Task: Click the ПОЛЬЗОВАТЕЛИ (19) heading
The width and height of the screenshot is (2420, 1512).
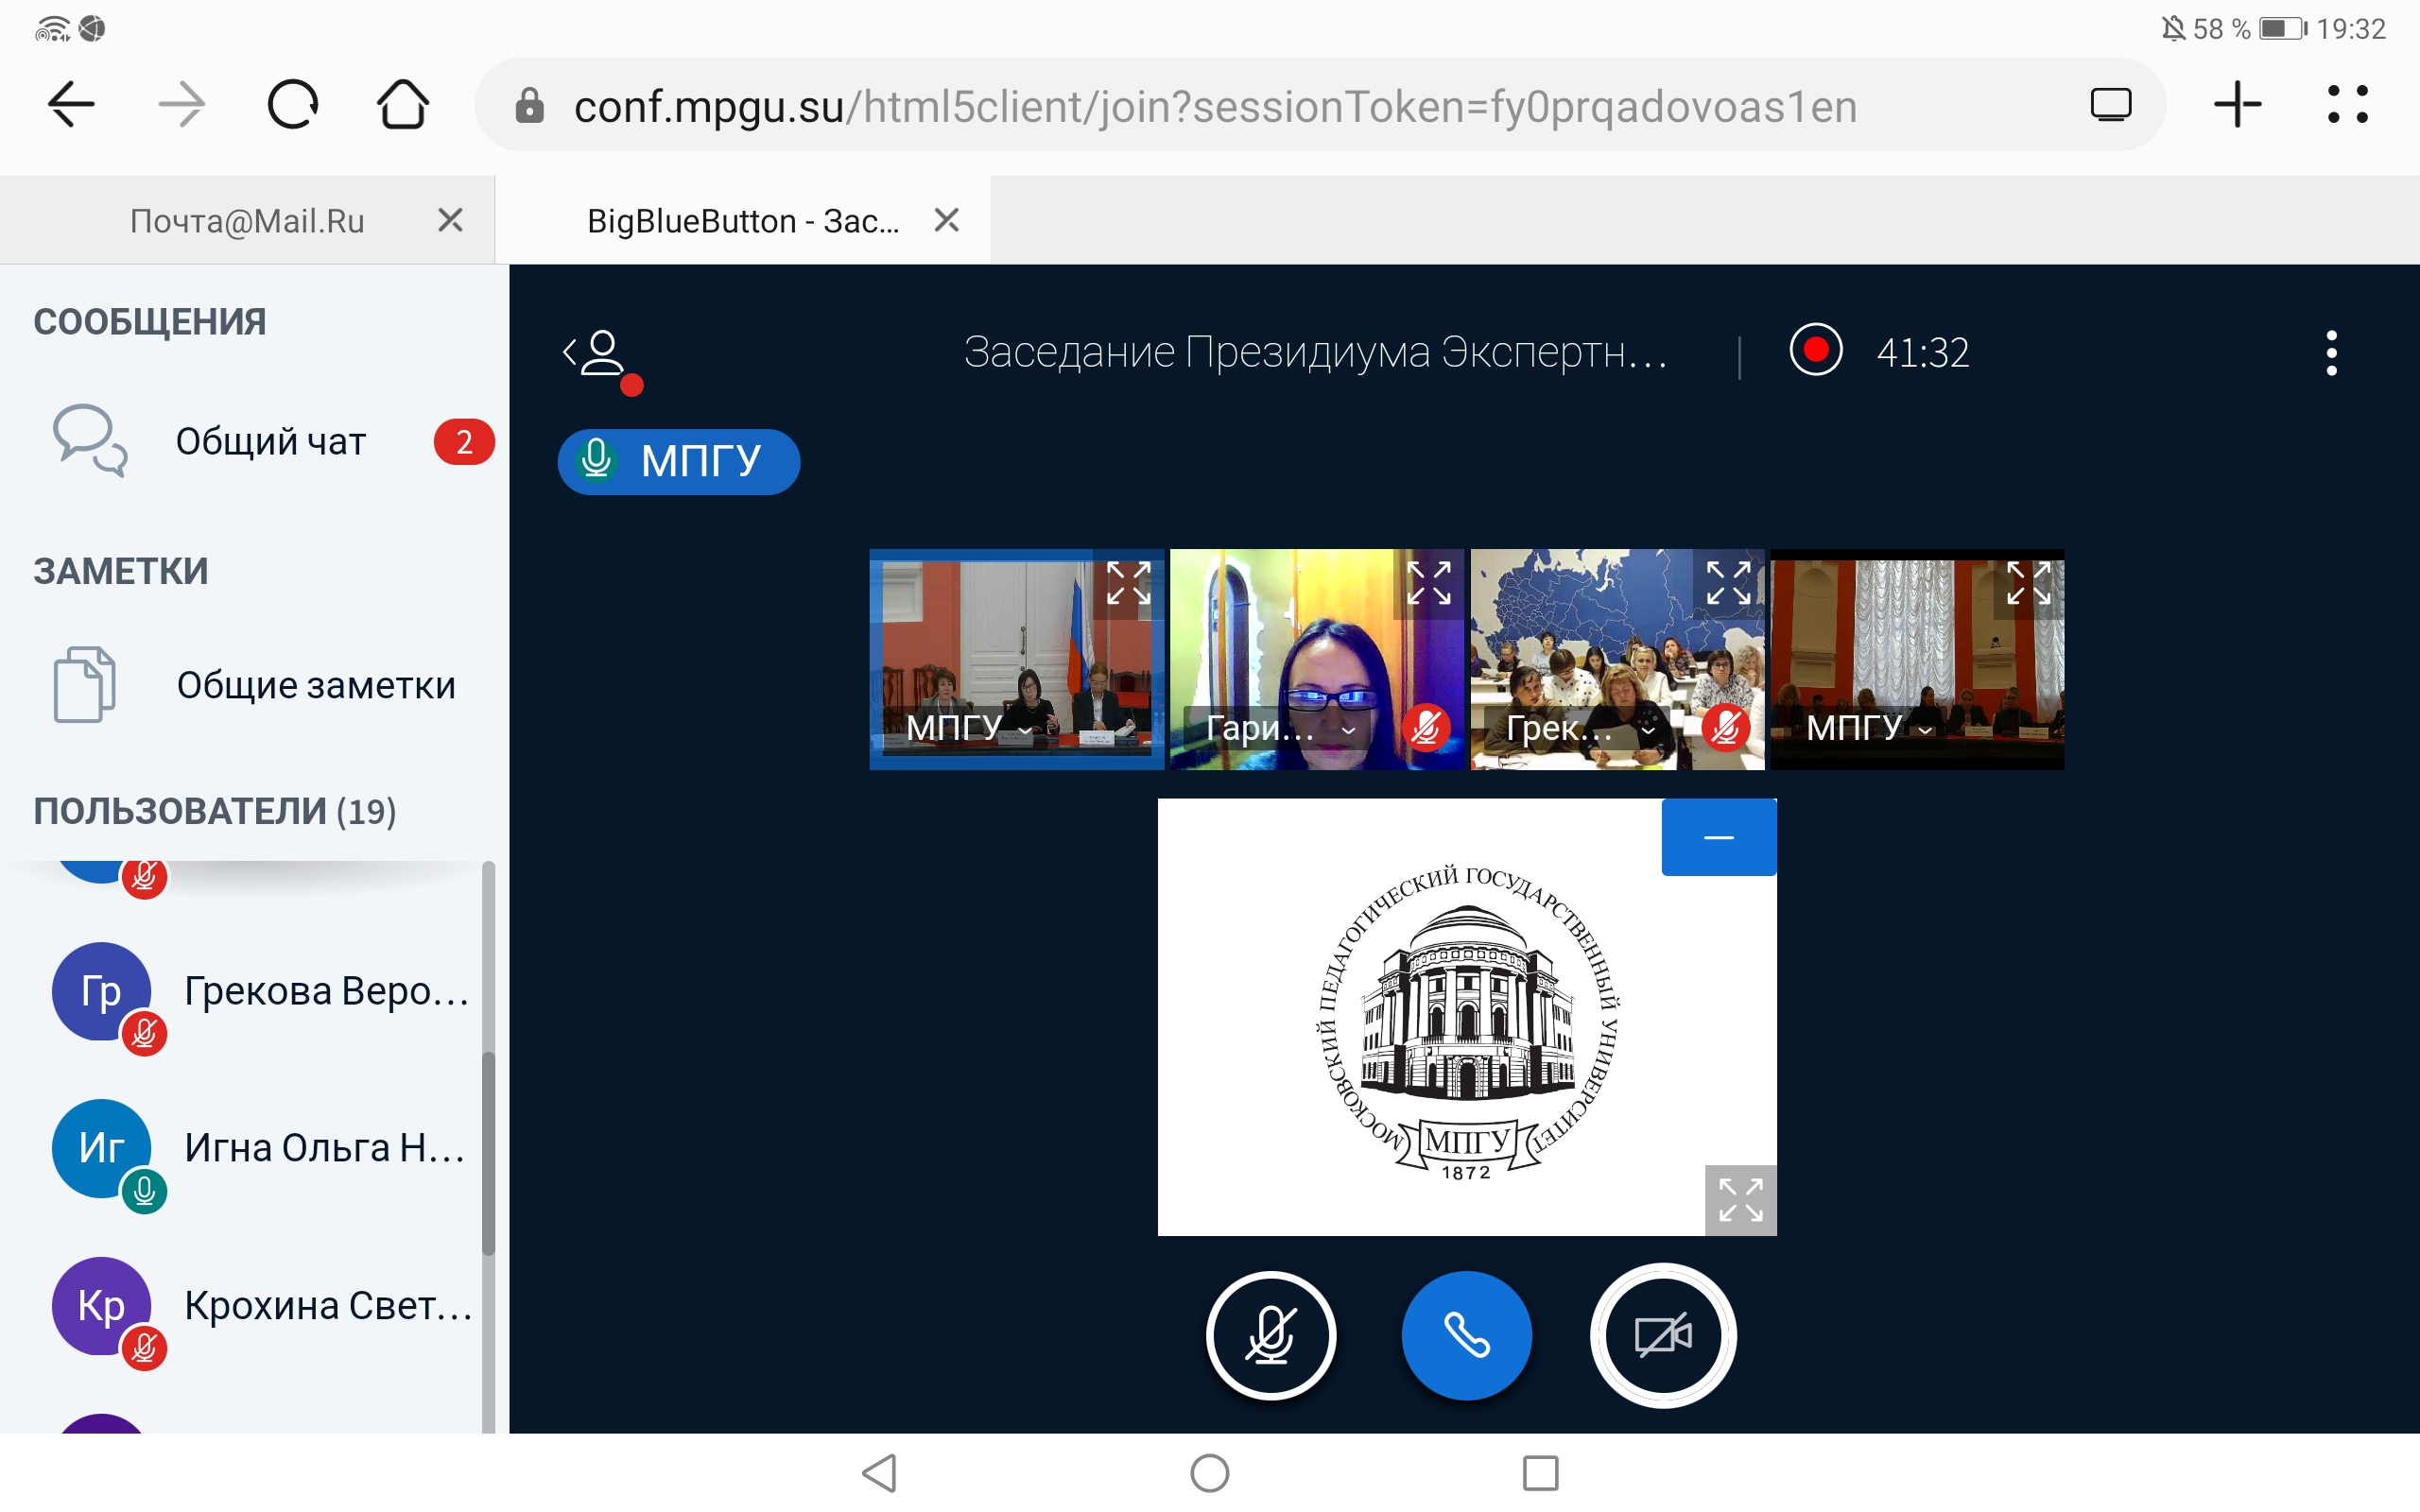Action: [215, 811]
